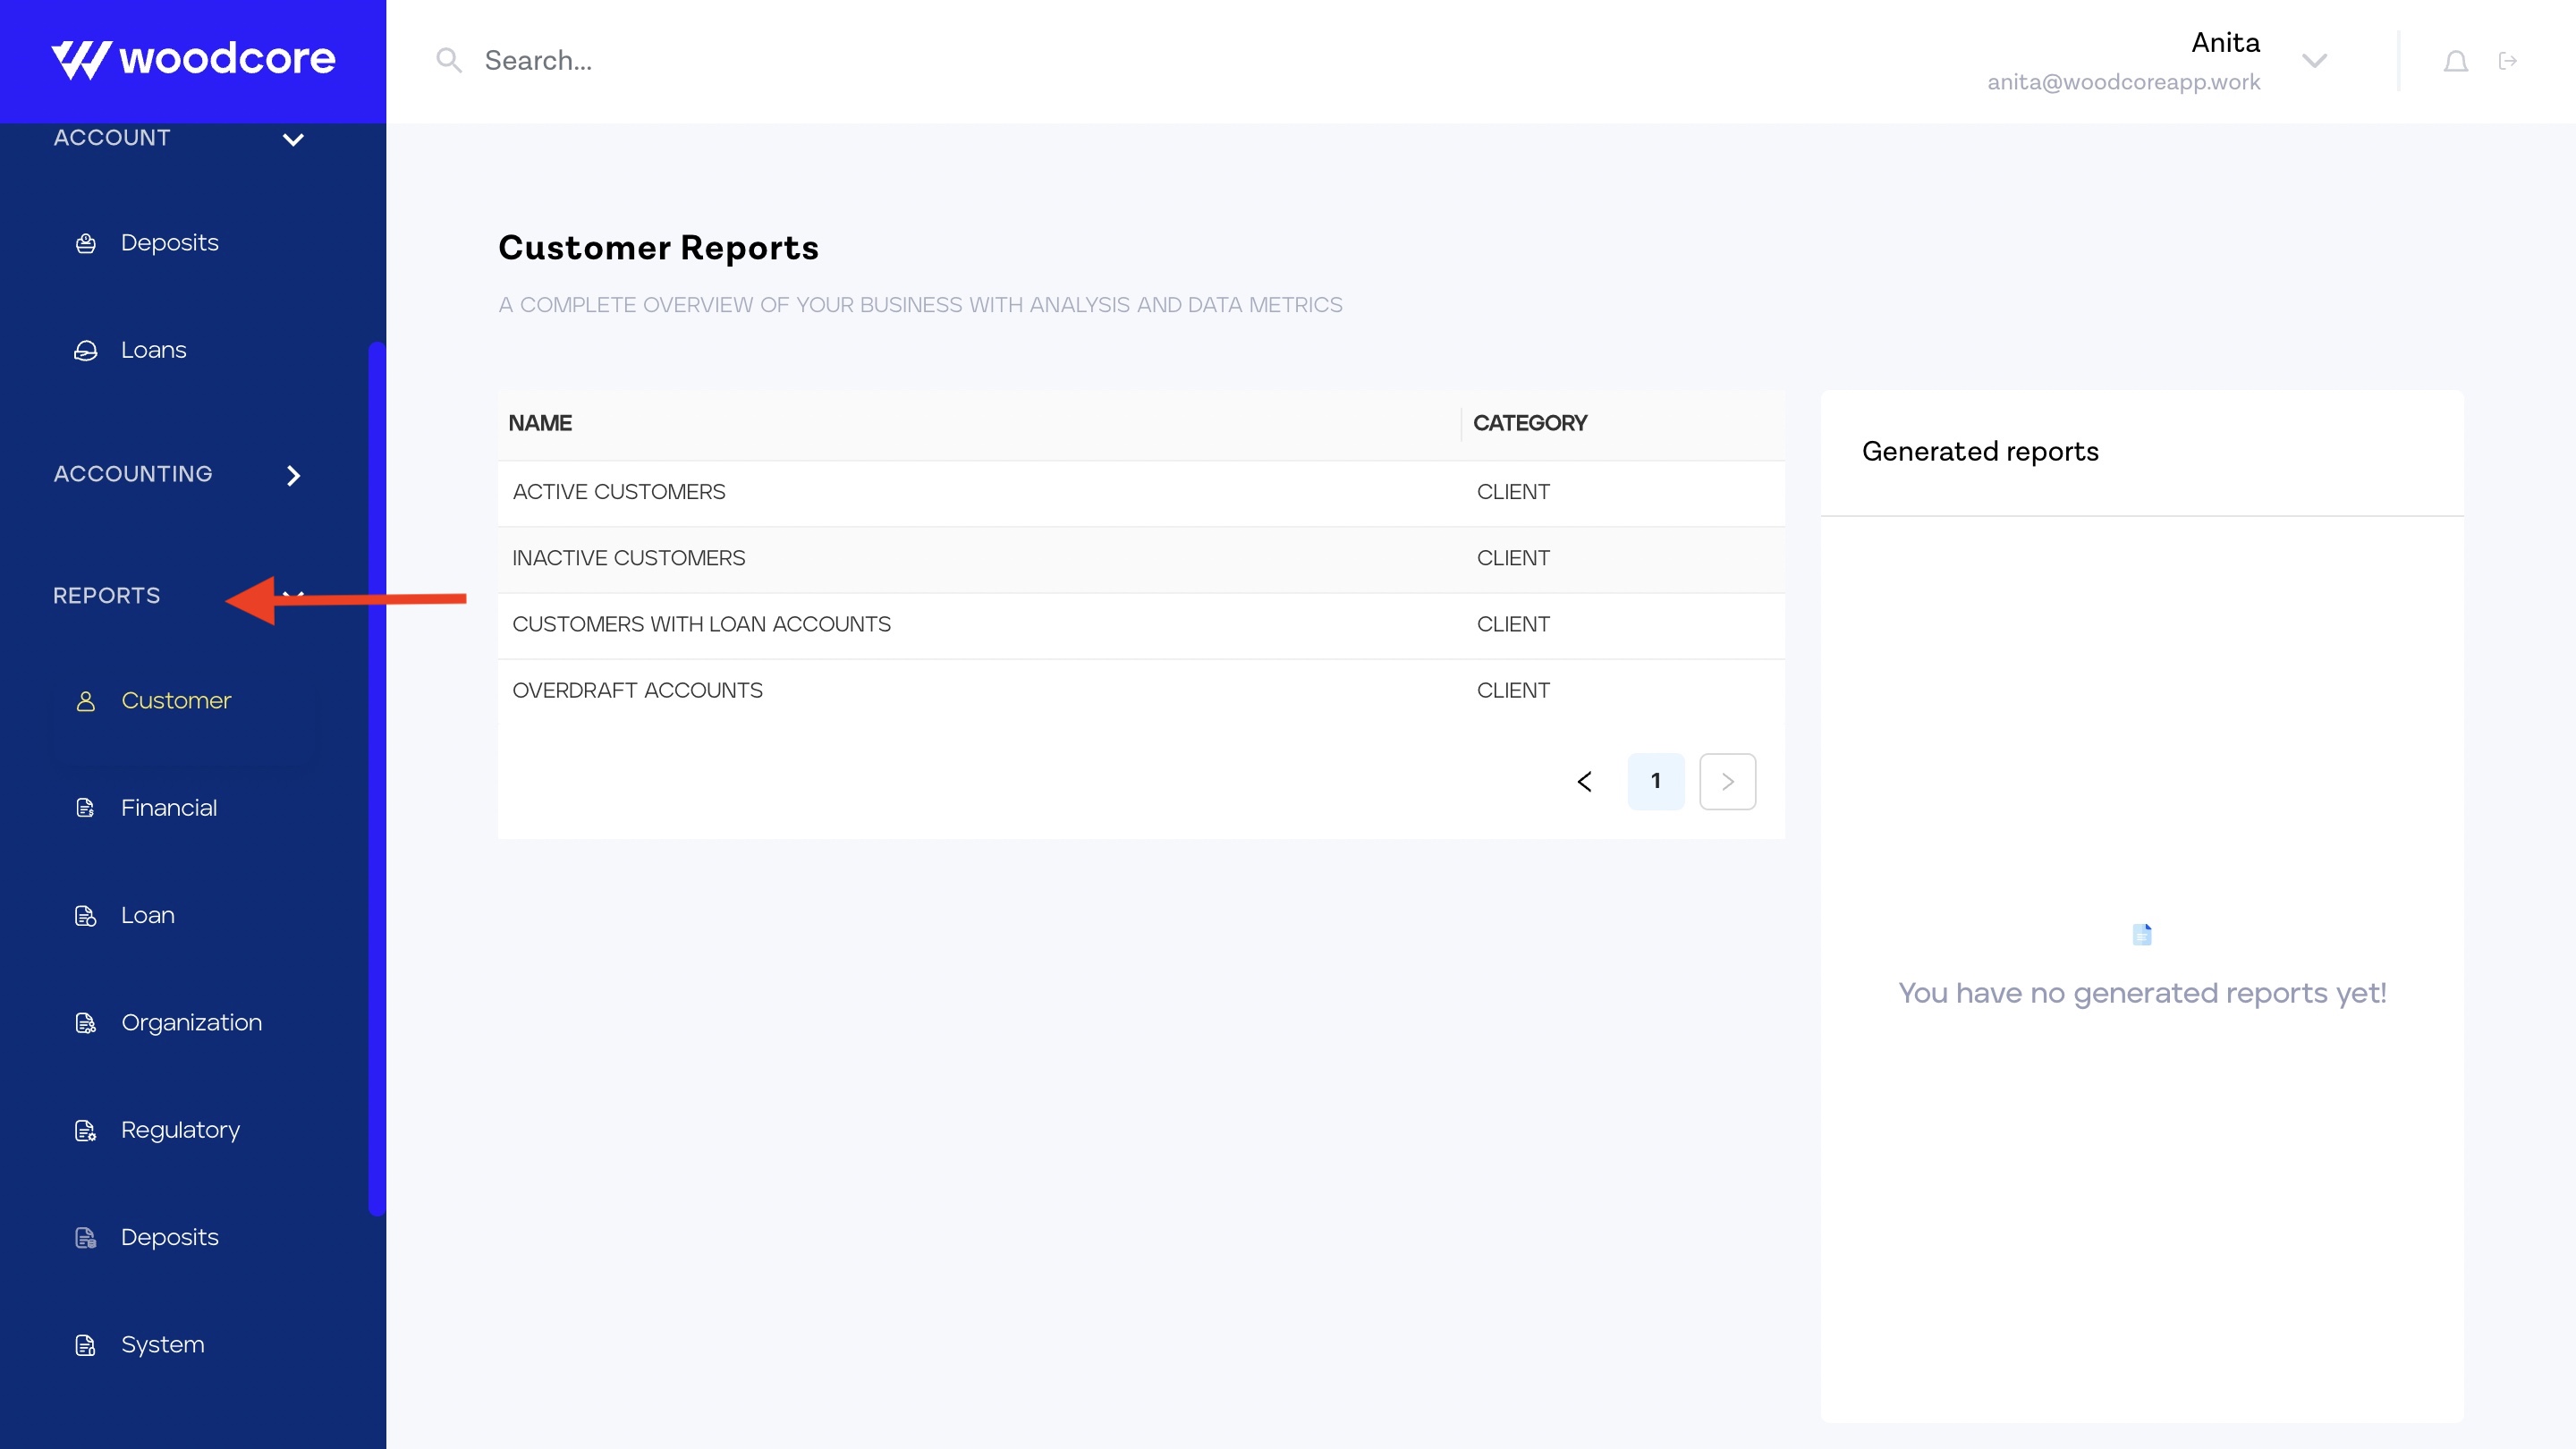The image size is (2576, 1449).
Task: Collapse the ACCOUNT section chevron
Action: pos(293,139)
